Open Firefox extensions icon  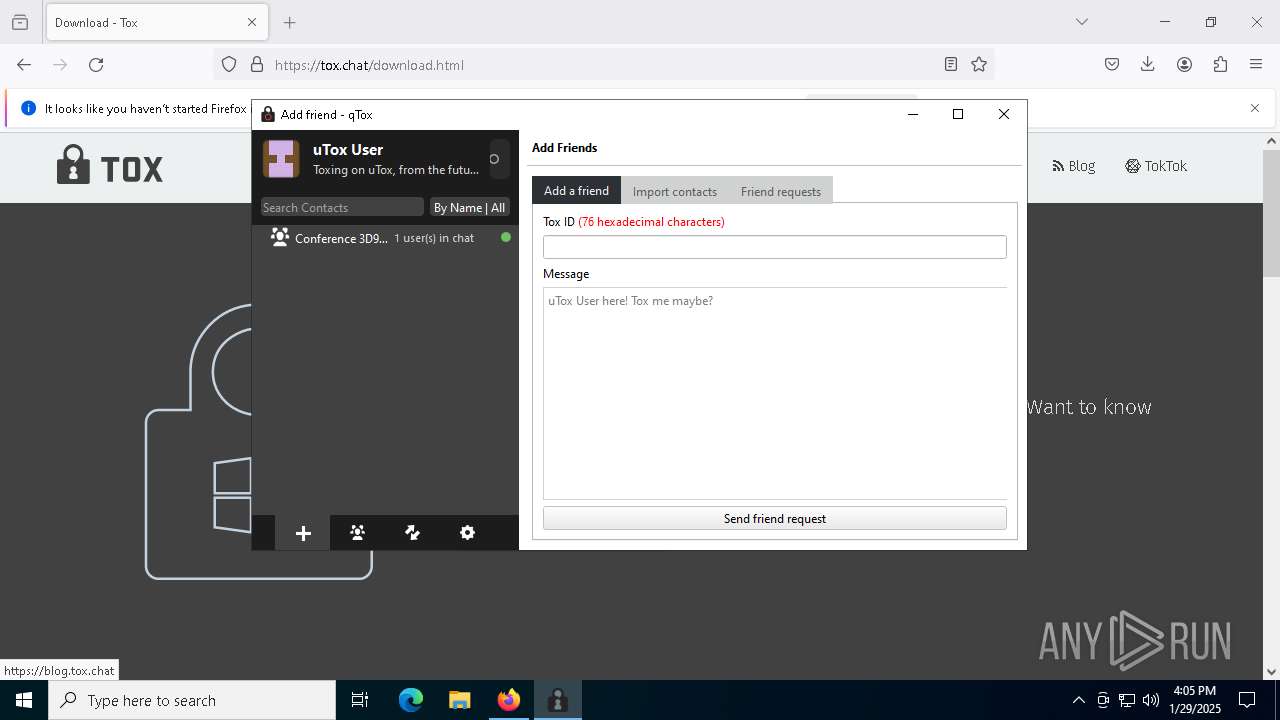(1220, 64)
